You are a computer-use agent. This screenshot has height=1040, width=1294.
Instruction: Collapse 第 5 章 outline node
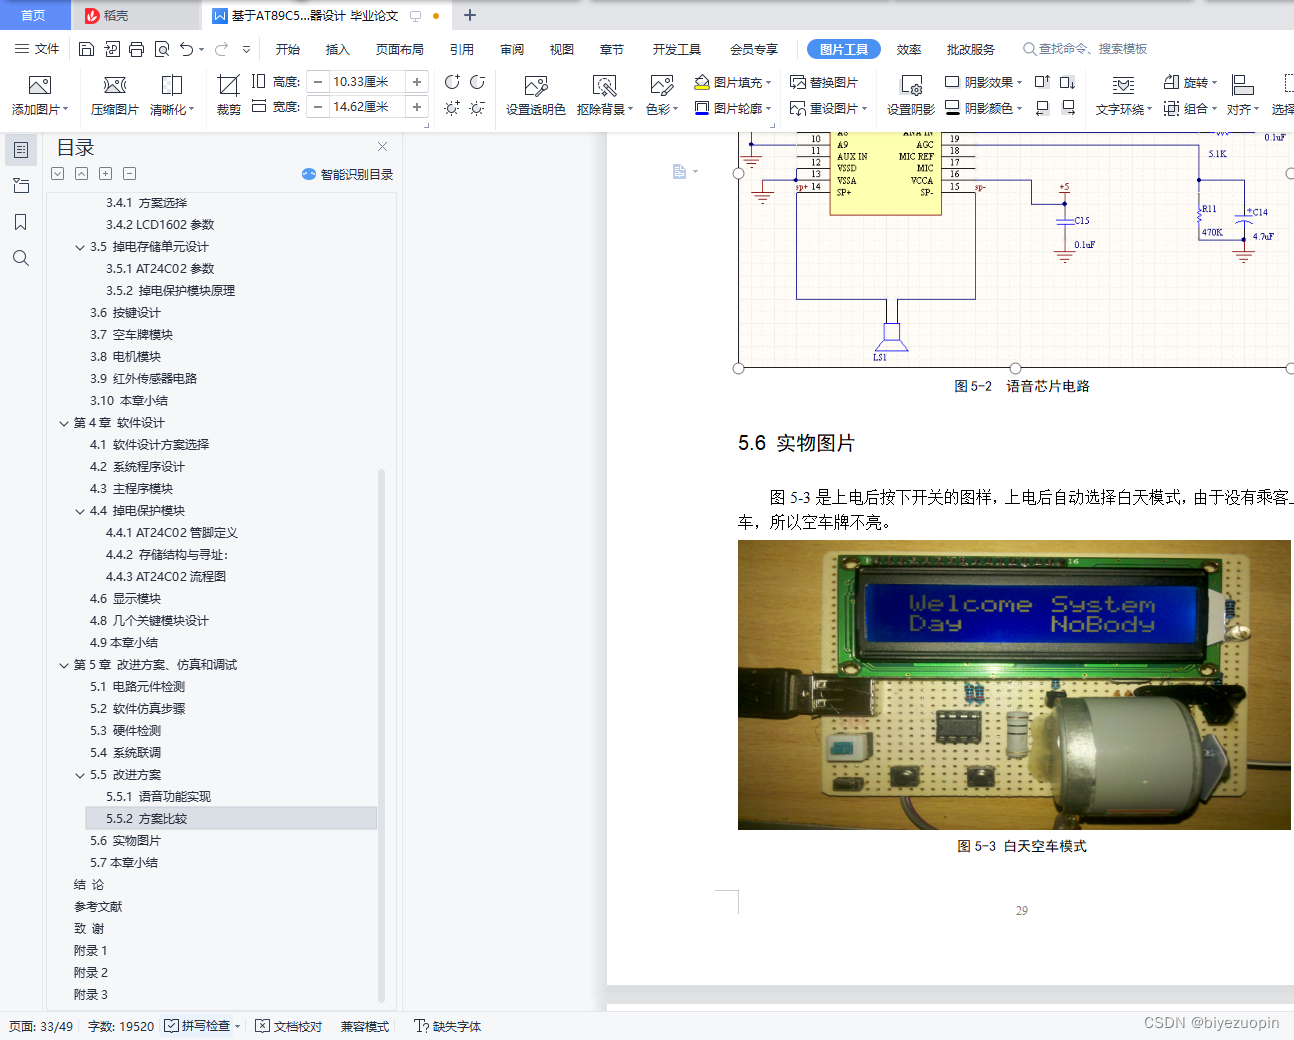[x=64, y=665]
